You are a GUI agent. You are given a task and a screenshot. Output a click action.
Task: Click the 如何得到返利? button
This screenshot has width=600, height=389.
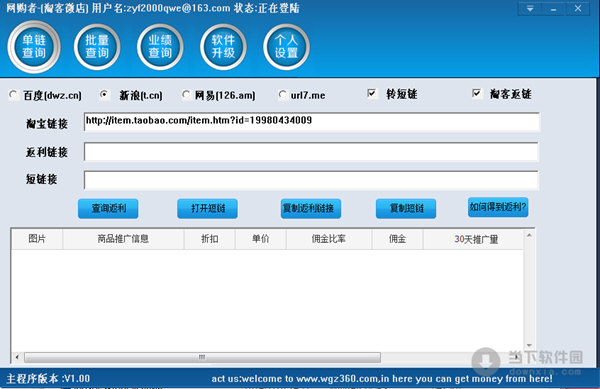[x=498, y=207]
